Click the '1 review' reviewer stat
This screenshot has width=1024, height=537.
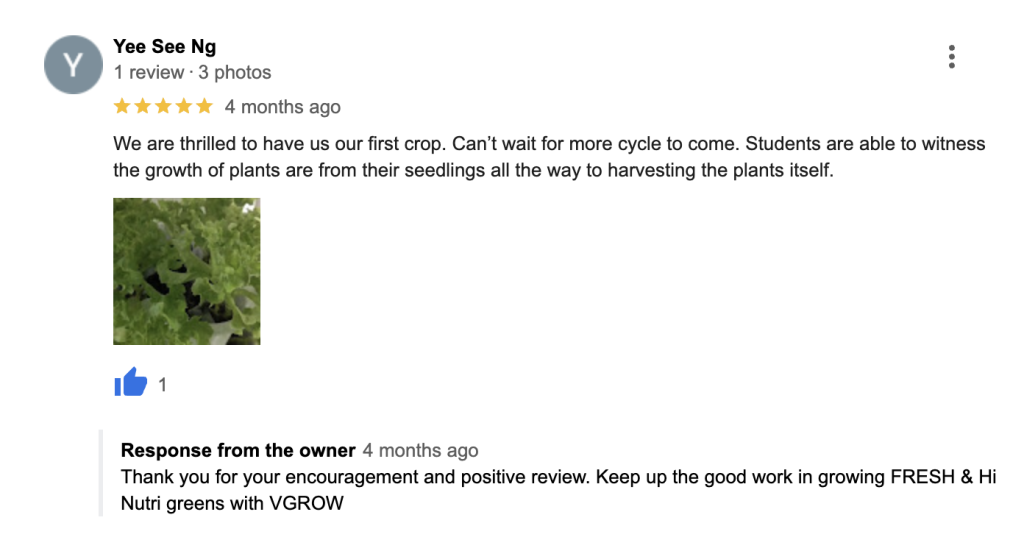point(148,72)
